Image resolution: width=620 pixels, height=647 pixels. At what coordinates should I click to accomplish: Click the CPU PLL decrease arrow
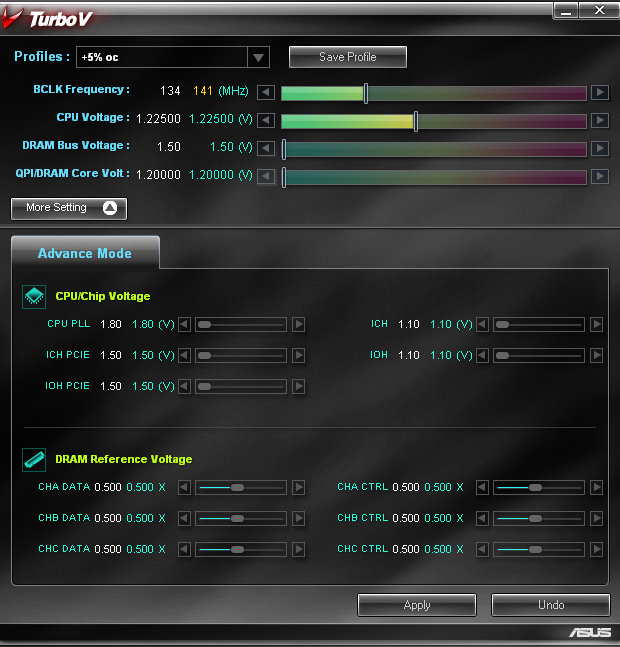(x=184, y=324)
